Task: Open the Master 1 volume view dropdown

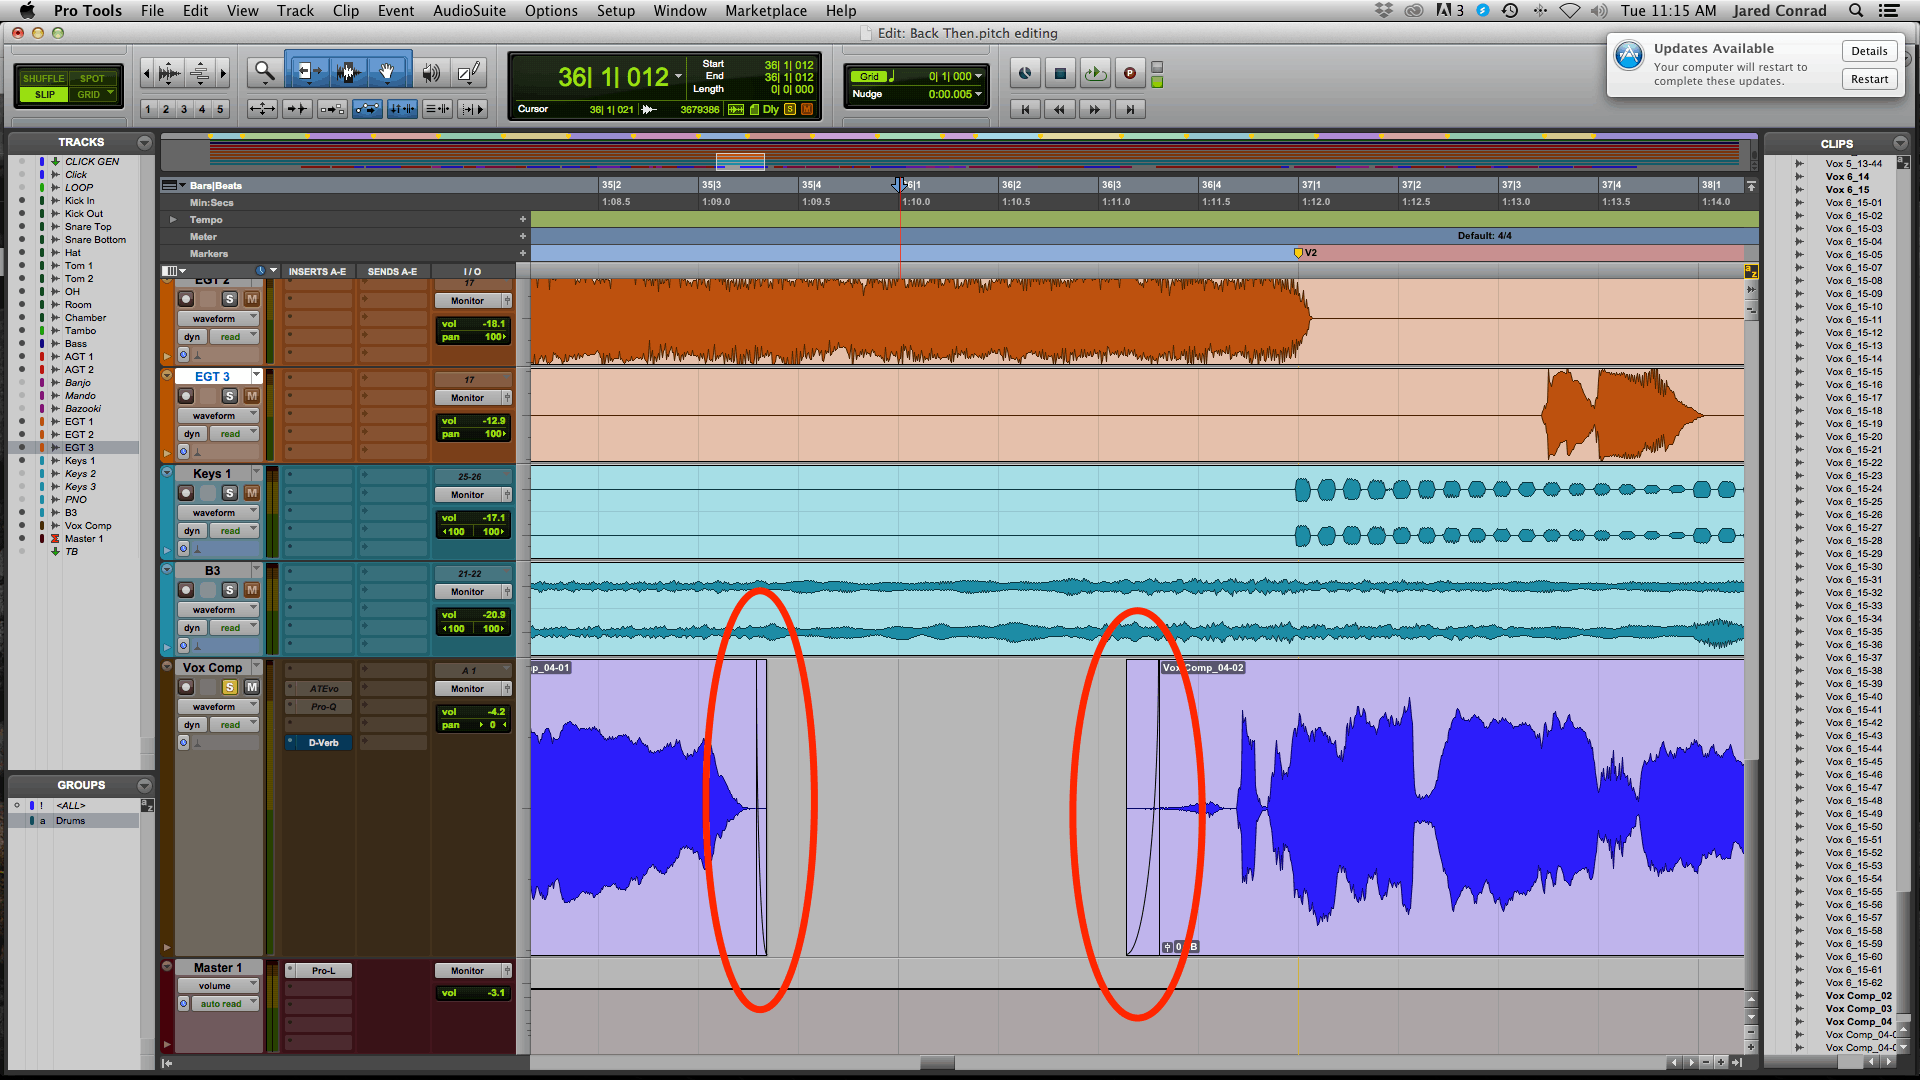Action: (218, 986)
